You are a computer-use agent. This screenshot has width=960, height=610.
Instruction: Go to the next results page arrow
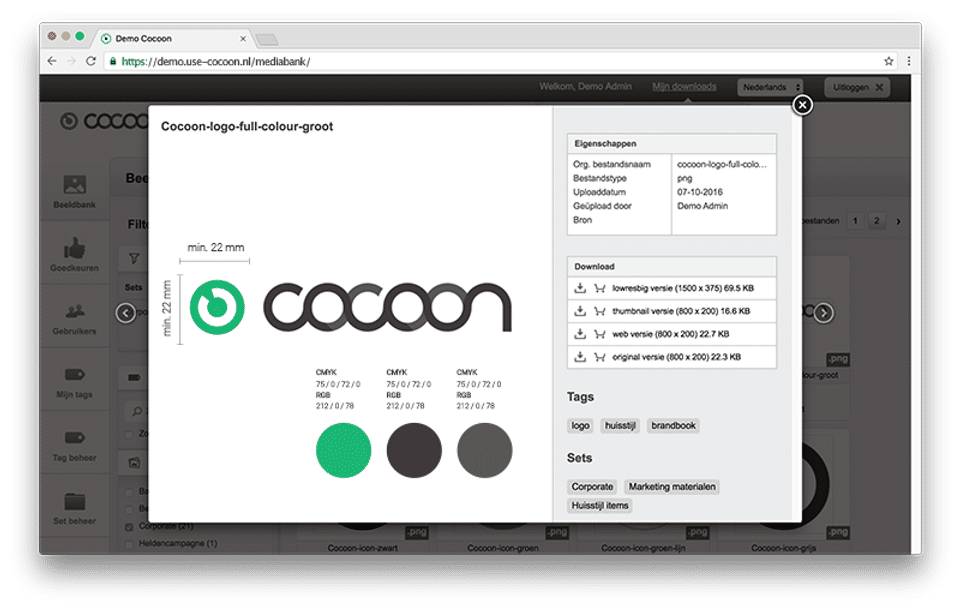pyautogui.click(x=898, y=221)
